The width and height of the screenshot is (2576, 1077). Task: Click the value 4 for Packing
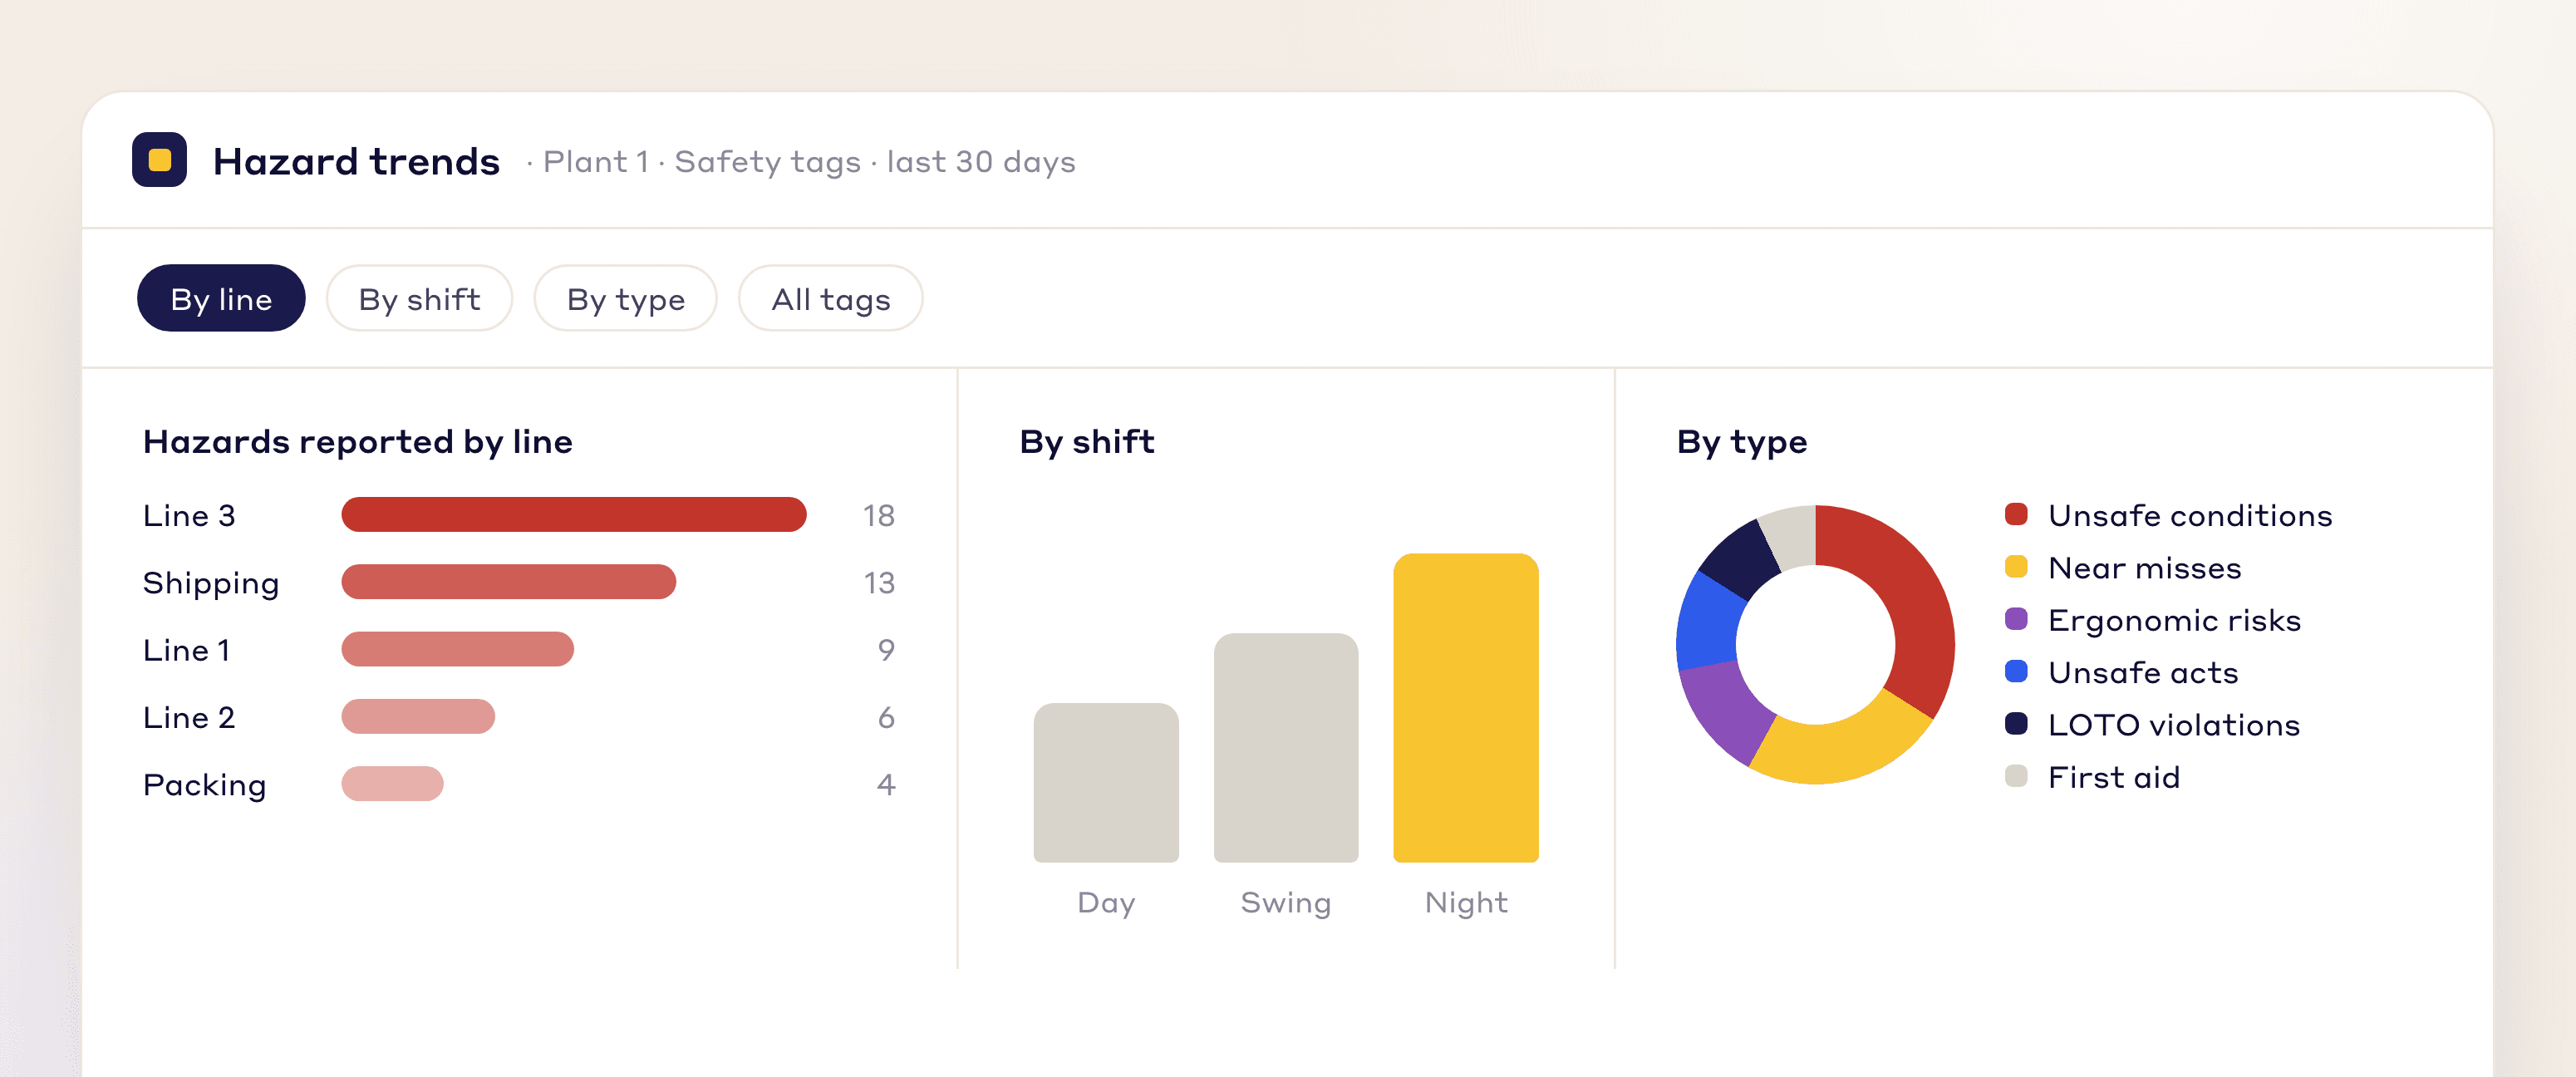[886, 784]
